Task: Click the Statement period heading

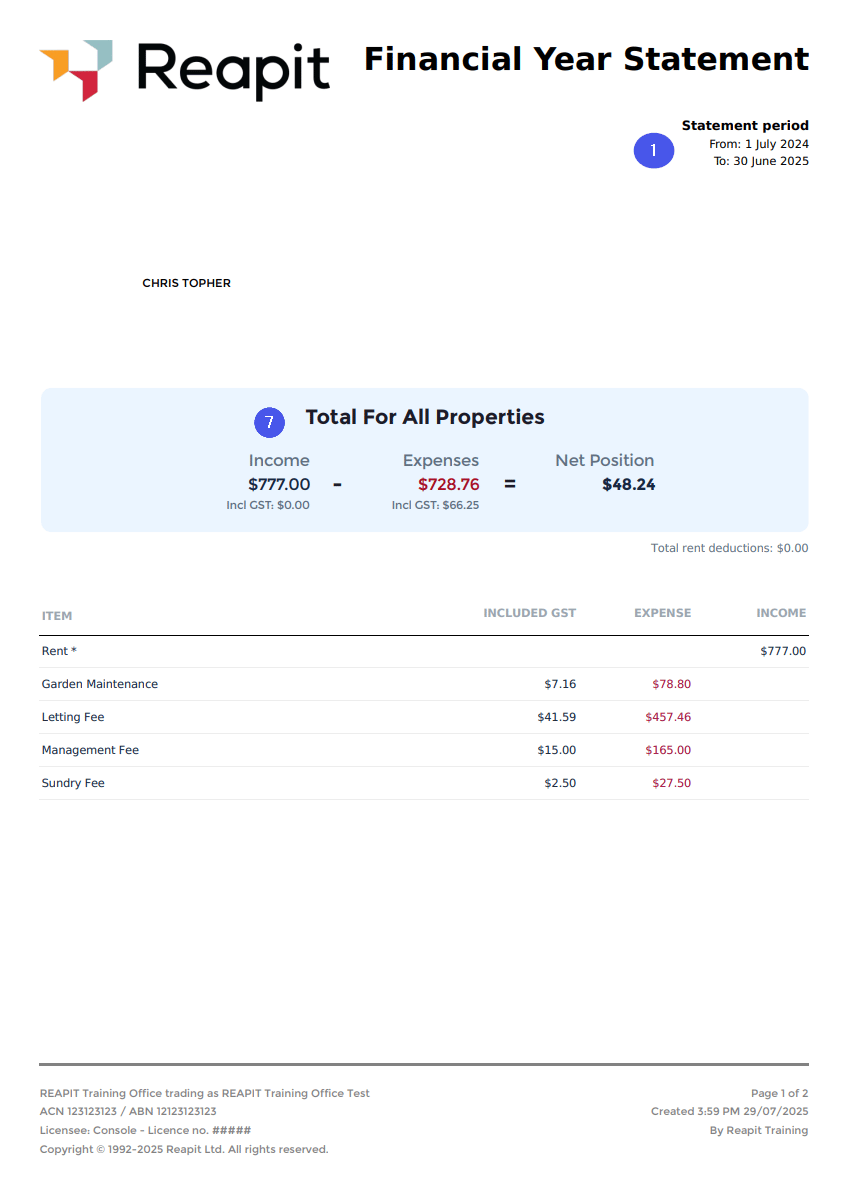Action: click(x=745, y=126)
